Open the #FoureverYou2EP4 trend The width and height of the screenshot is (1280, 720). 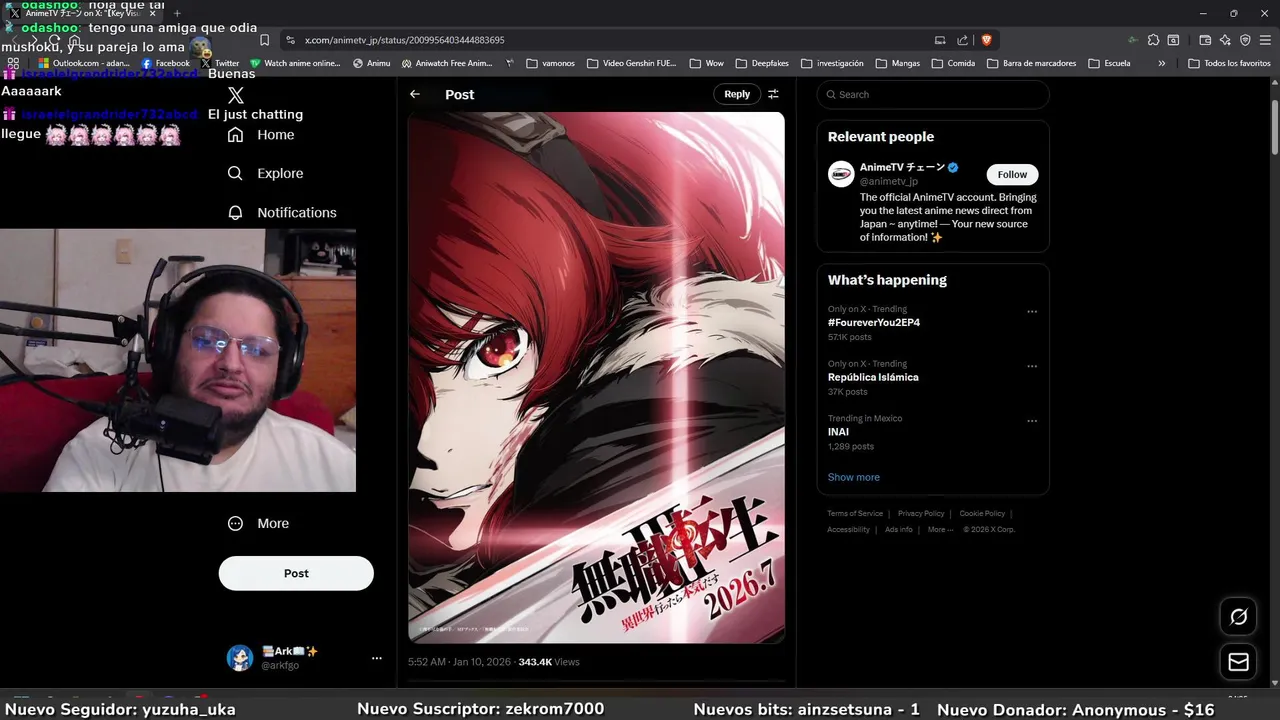click(873, 323)
